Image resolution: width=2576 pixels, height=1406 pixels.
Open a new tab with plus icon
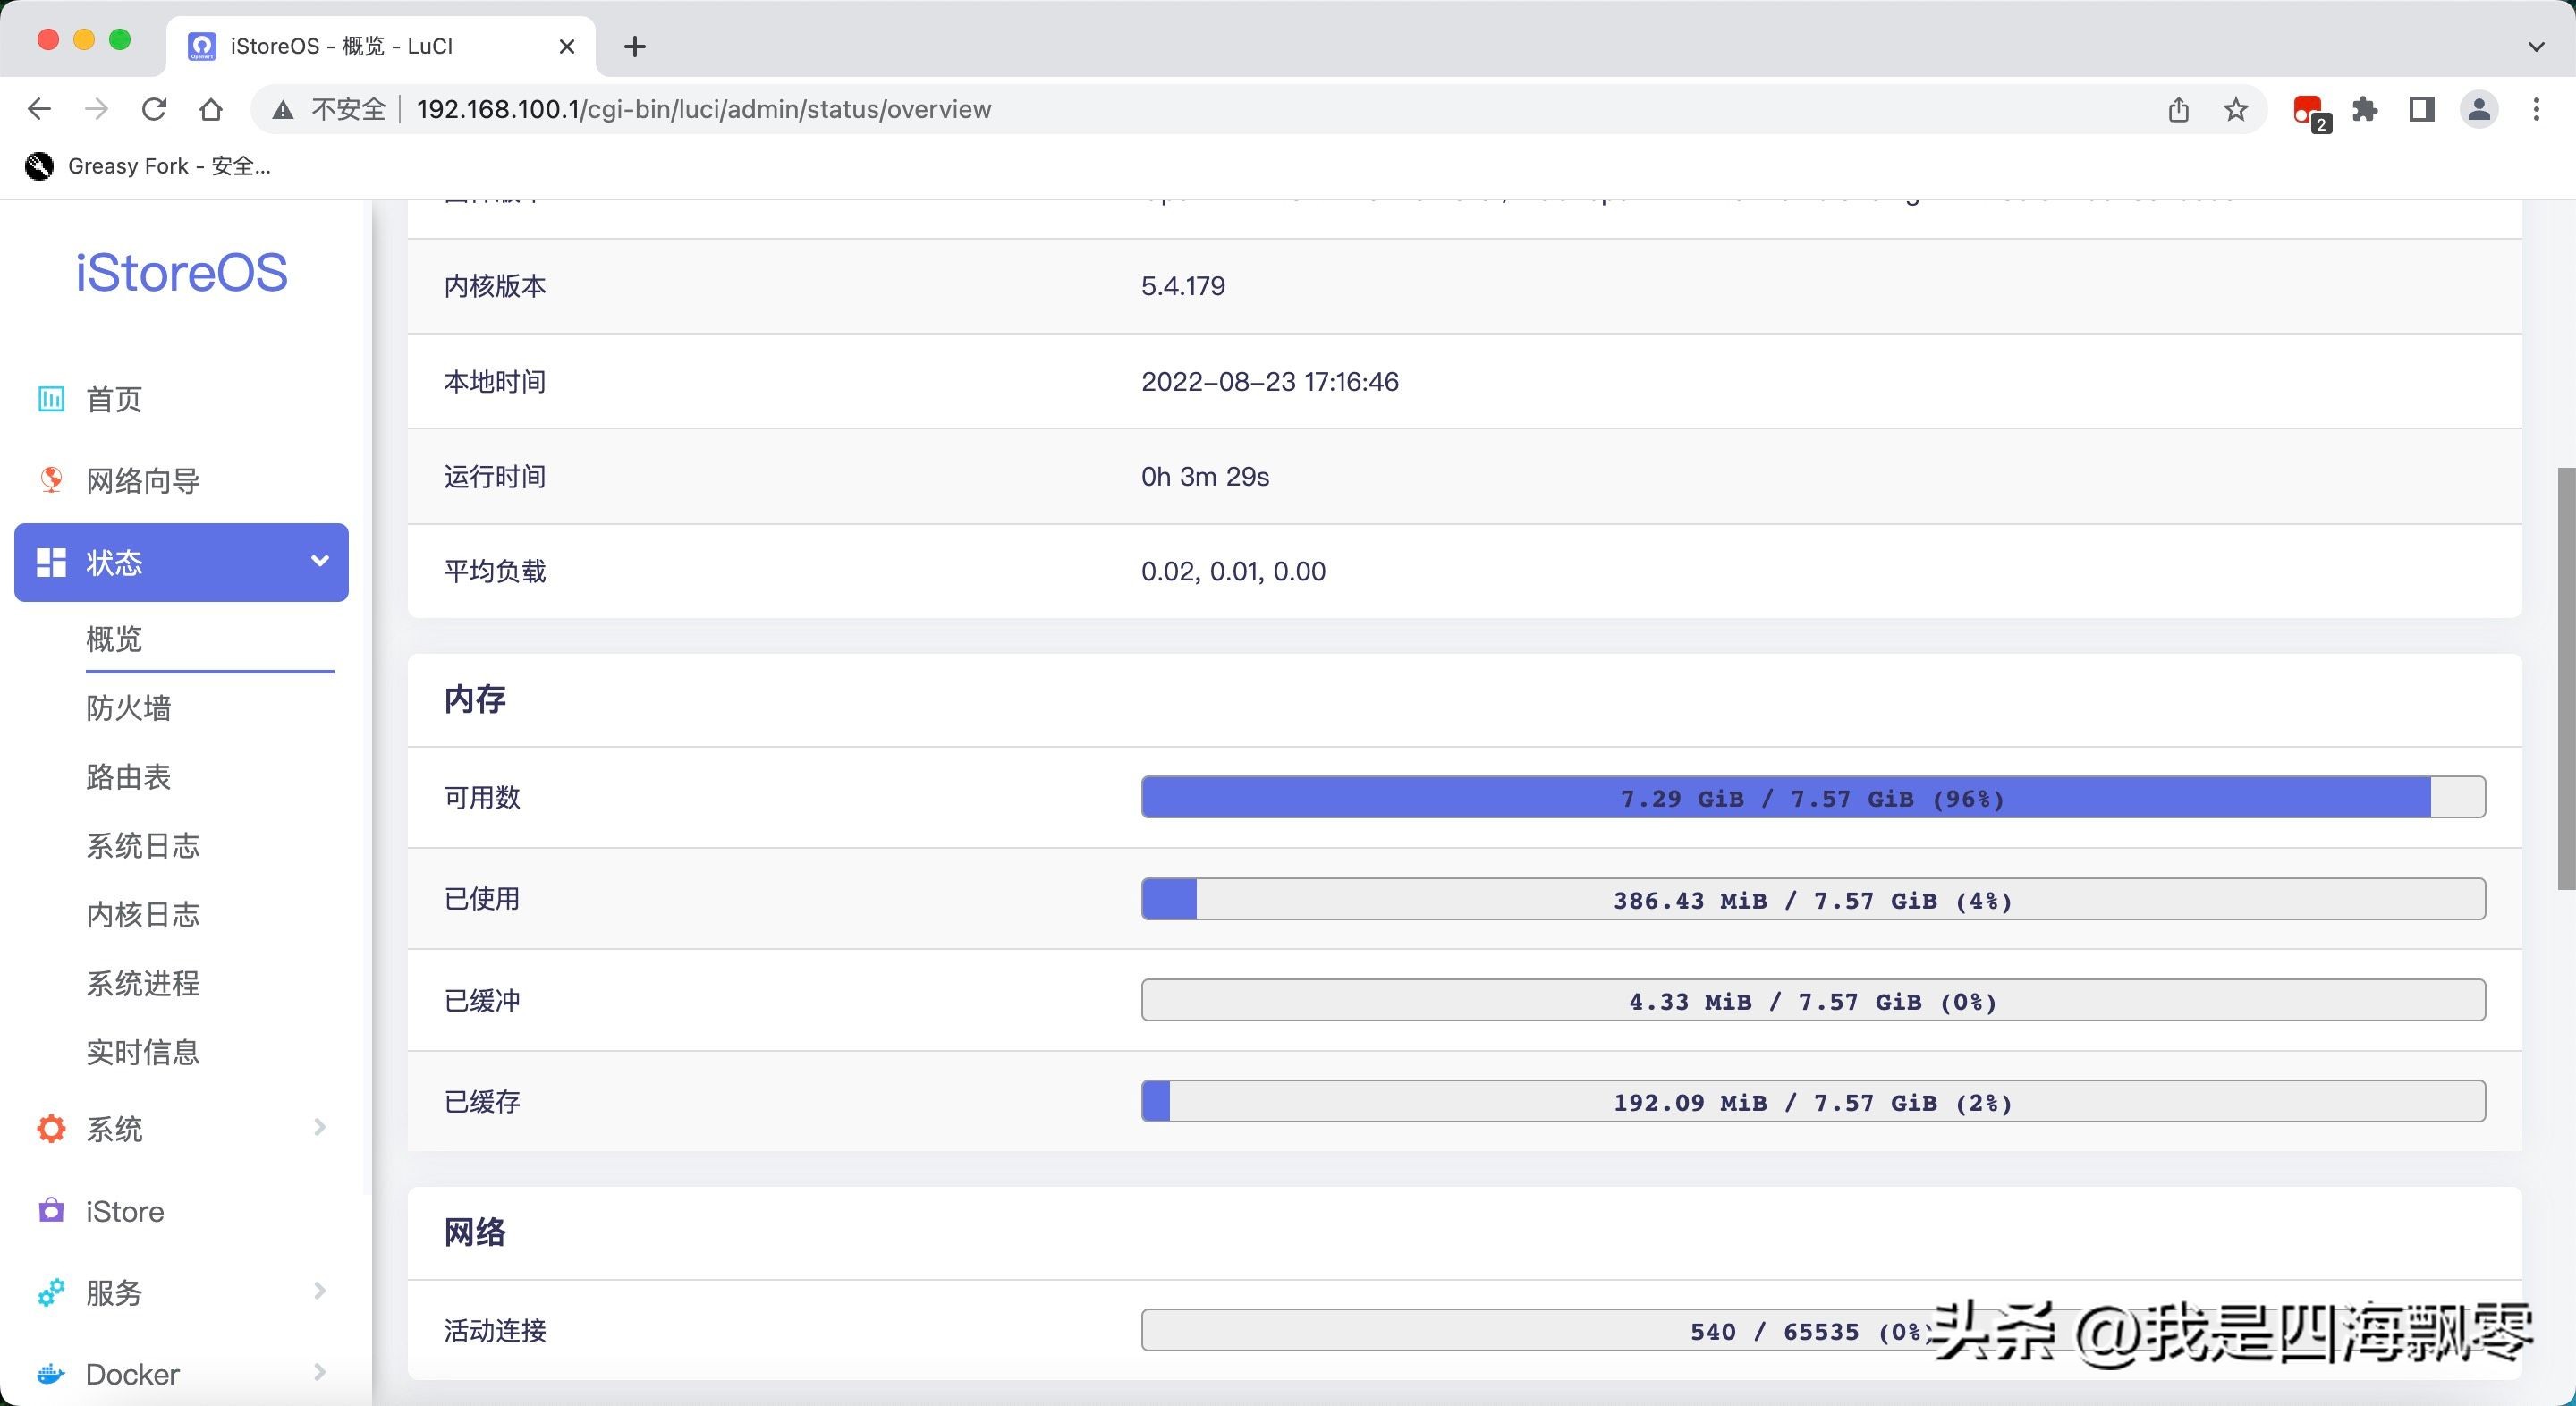point(635,46)
